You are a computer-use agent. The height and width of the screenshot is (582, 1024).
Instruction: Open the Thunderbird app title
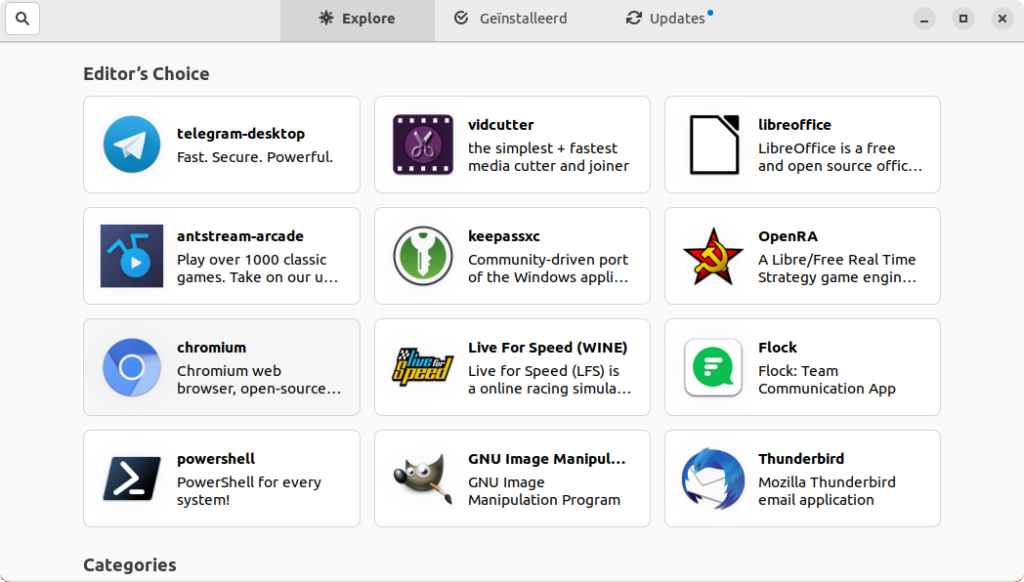801,459
